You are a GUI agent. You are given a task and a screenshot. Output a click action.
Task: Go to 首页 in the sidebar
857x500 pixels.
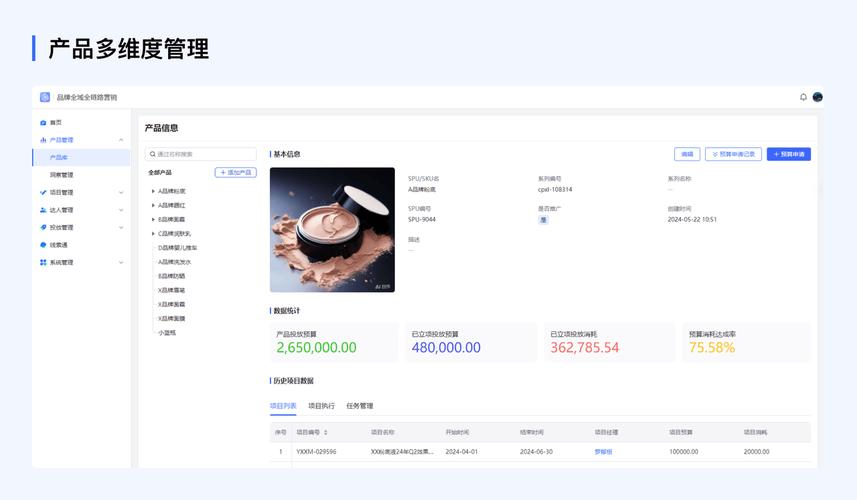pyautogui.click(x=56, y=122)
